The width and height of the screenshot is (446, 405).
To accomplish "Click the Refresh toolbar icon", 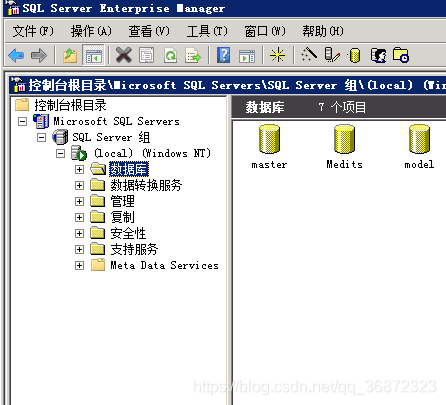I will click(x=170, y=55).
